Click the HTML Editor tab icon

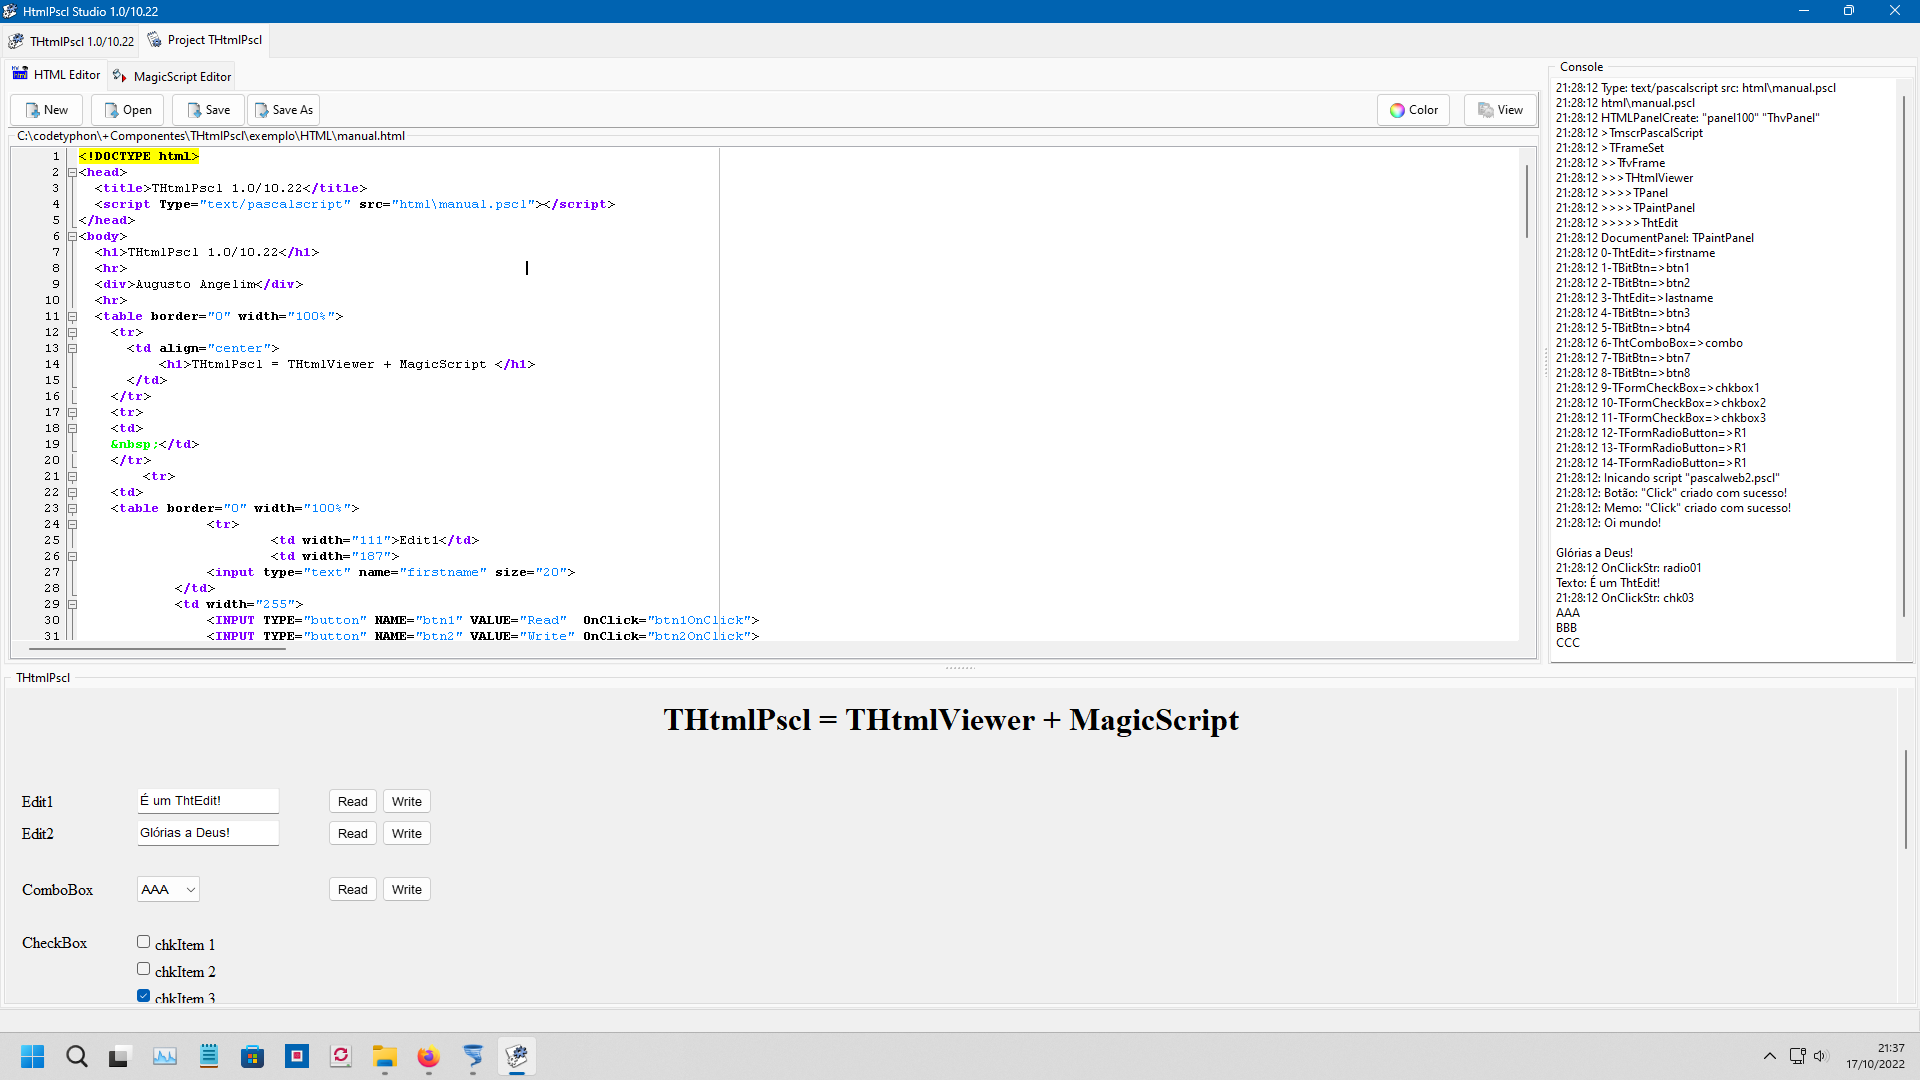20,74
